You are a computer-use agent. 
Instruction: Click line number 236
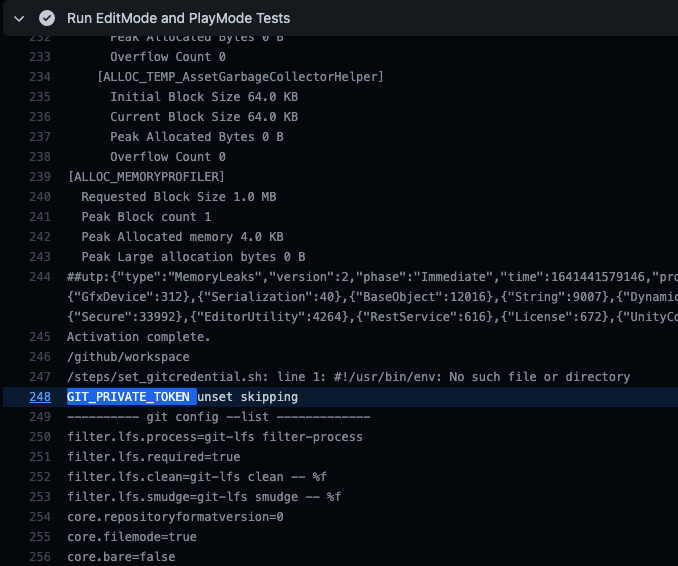point(40,116)
